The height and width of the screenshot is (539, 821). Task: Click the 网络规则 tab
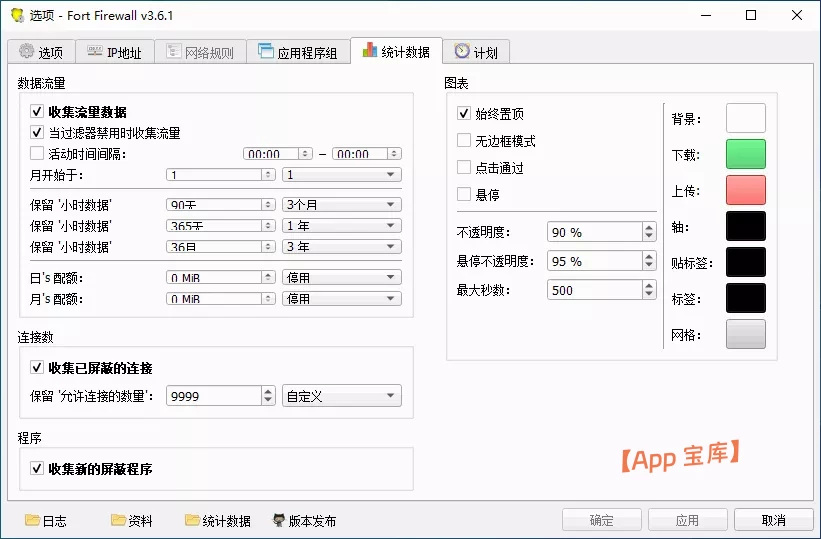tap(200, 52)
